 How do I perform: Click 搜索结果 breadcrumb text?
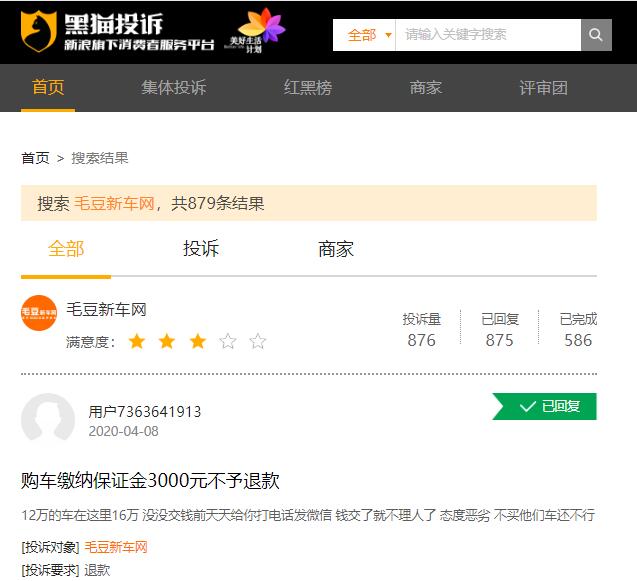pos(100,158)
